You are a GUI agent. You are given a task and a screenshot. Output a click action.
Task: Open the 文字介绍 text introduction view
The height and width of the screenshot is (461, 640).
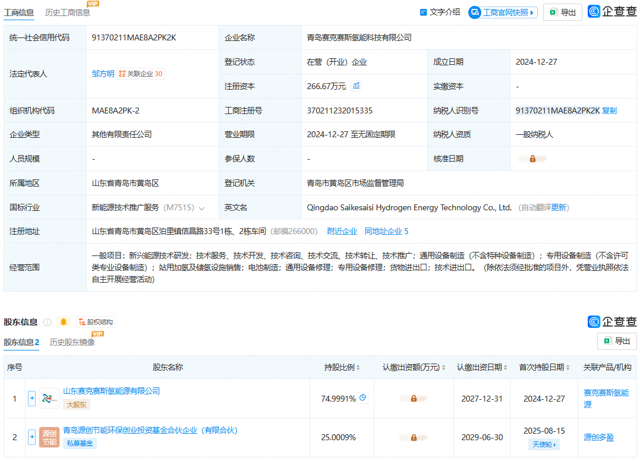tap(440, 12)
